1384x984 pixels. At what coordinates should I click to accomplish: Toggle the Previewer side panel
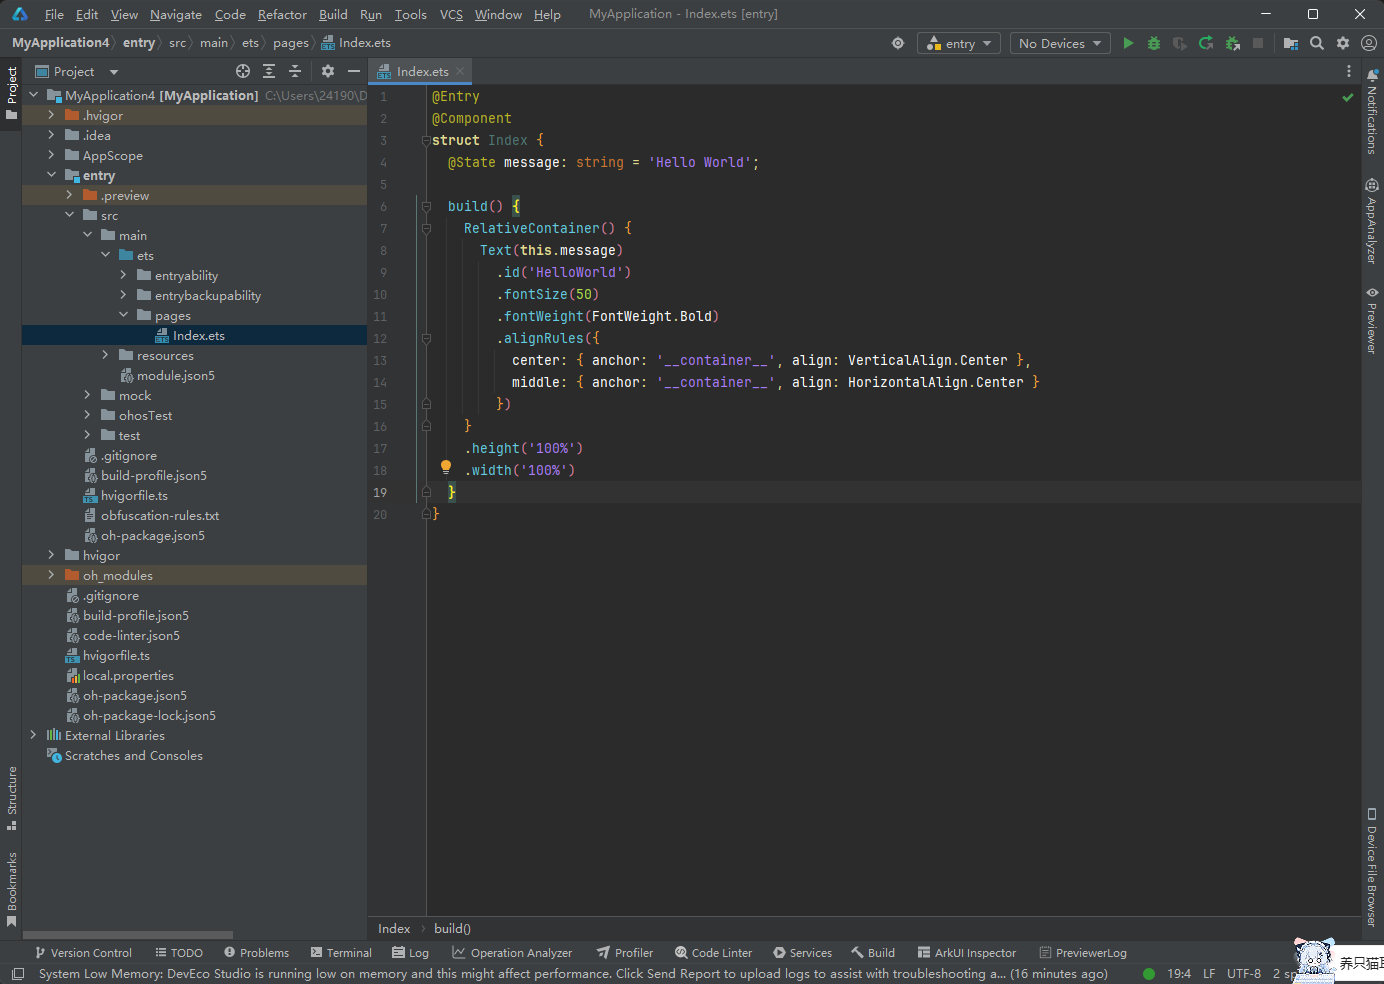pyautogui.click(x=1372, y=320)
